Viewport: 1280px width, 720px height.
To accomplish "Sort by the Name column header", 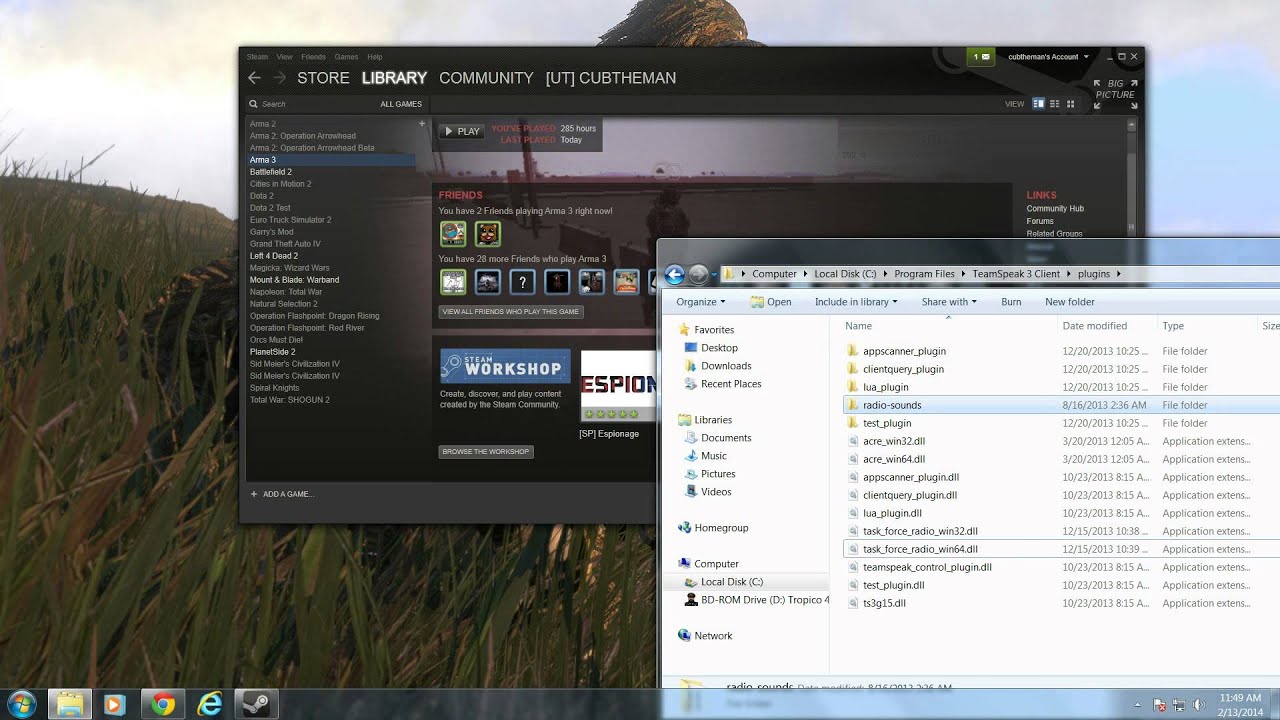I will point(858,326).
